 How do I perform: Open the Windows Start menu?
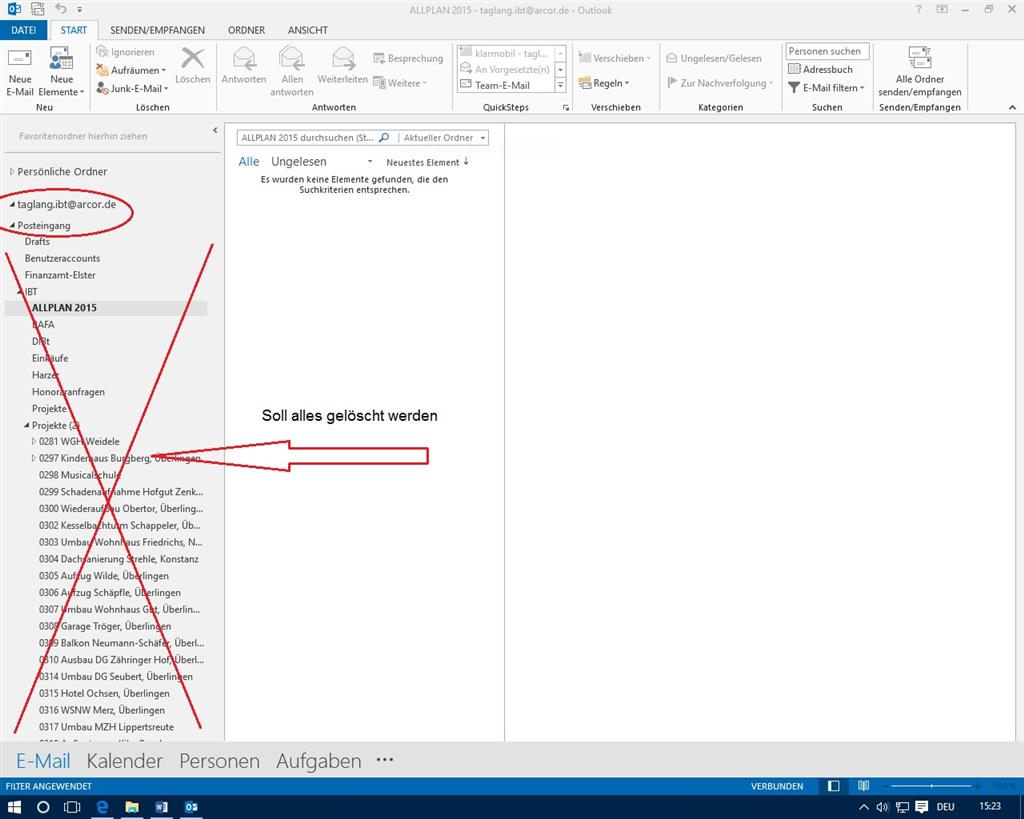(14, 807)
